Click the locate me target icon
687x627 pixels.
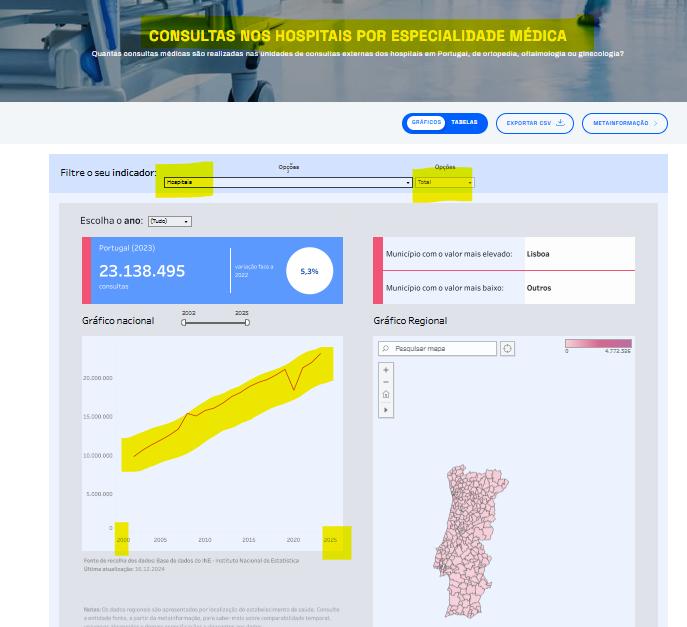click(507, 348)
